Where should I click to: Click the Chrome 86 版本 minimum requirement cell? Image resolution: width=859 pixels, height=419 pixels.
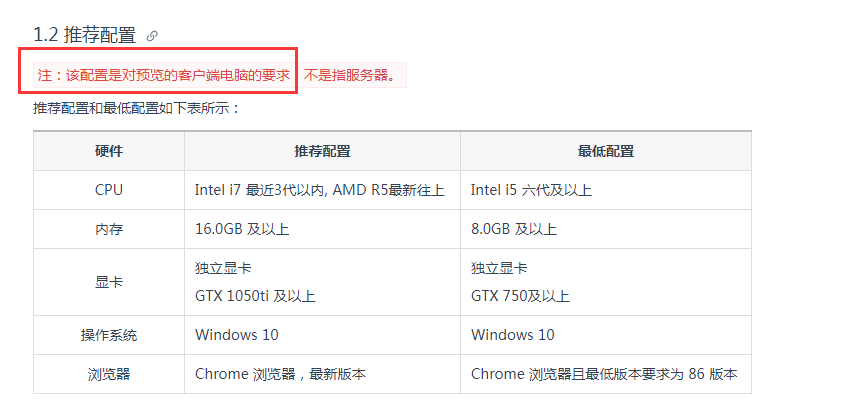coord(606,374)
